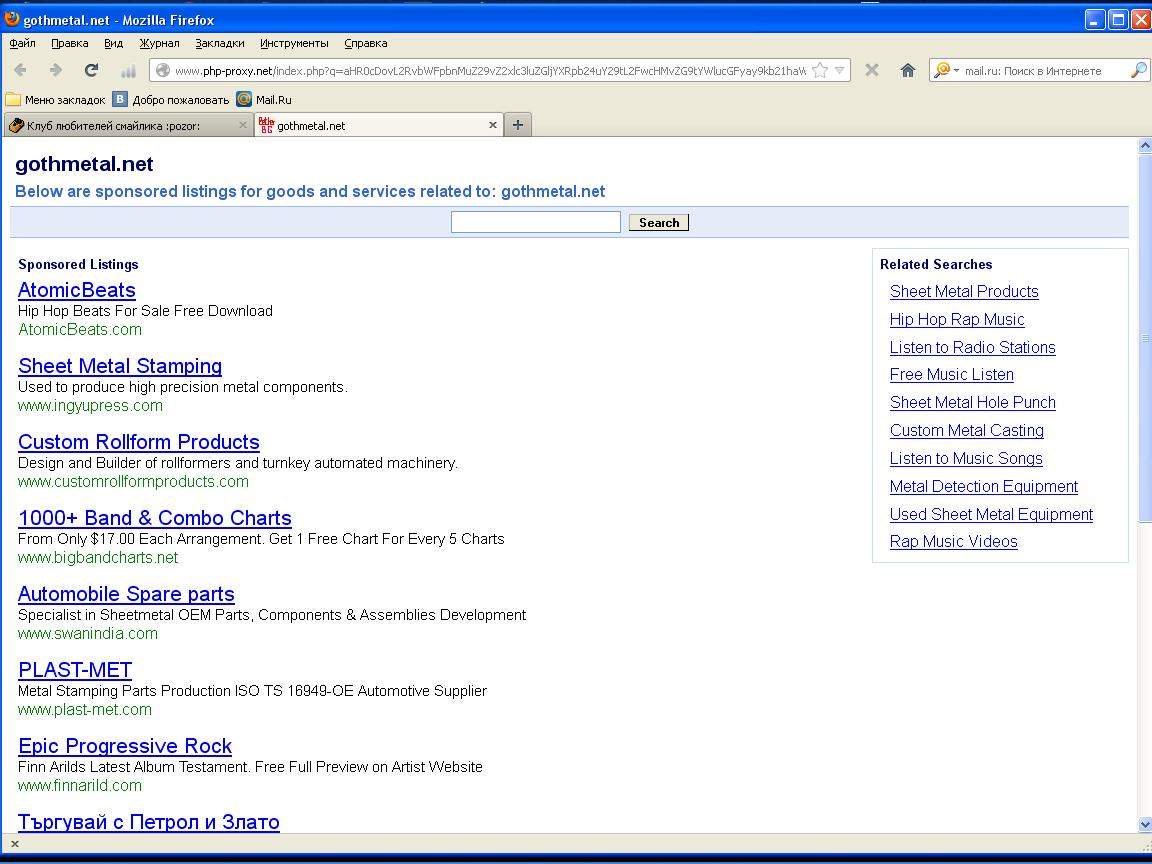Click the AtomicBeats.com green URL
Image resolution: width=1152 pixels, height=864 pixels.
coord(79,330)
